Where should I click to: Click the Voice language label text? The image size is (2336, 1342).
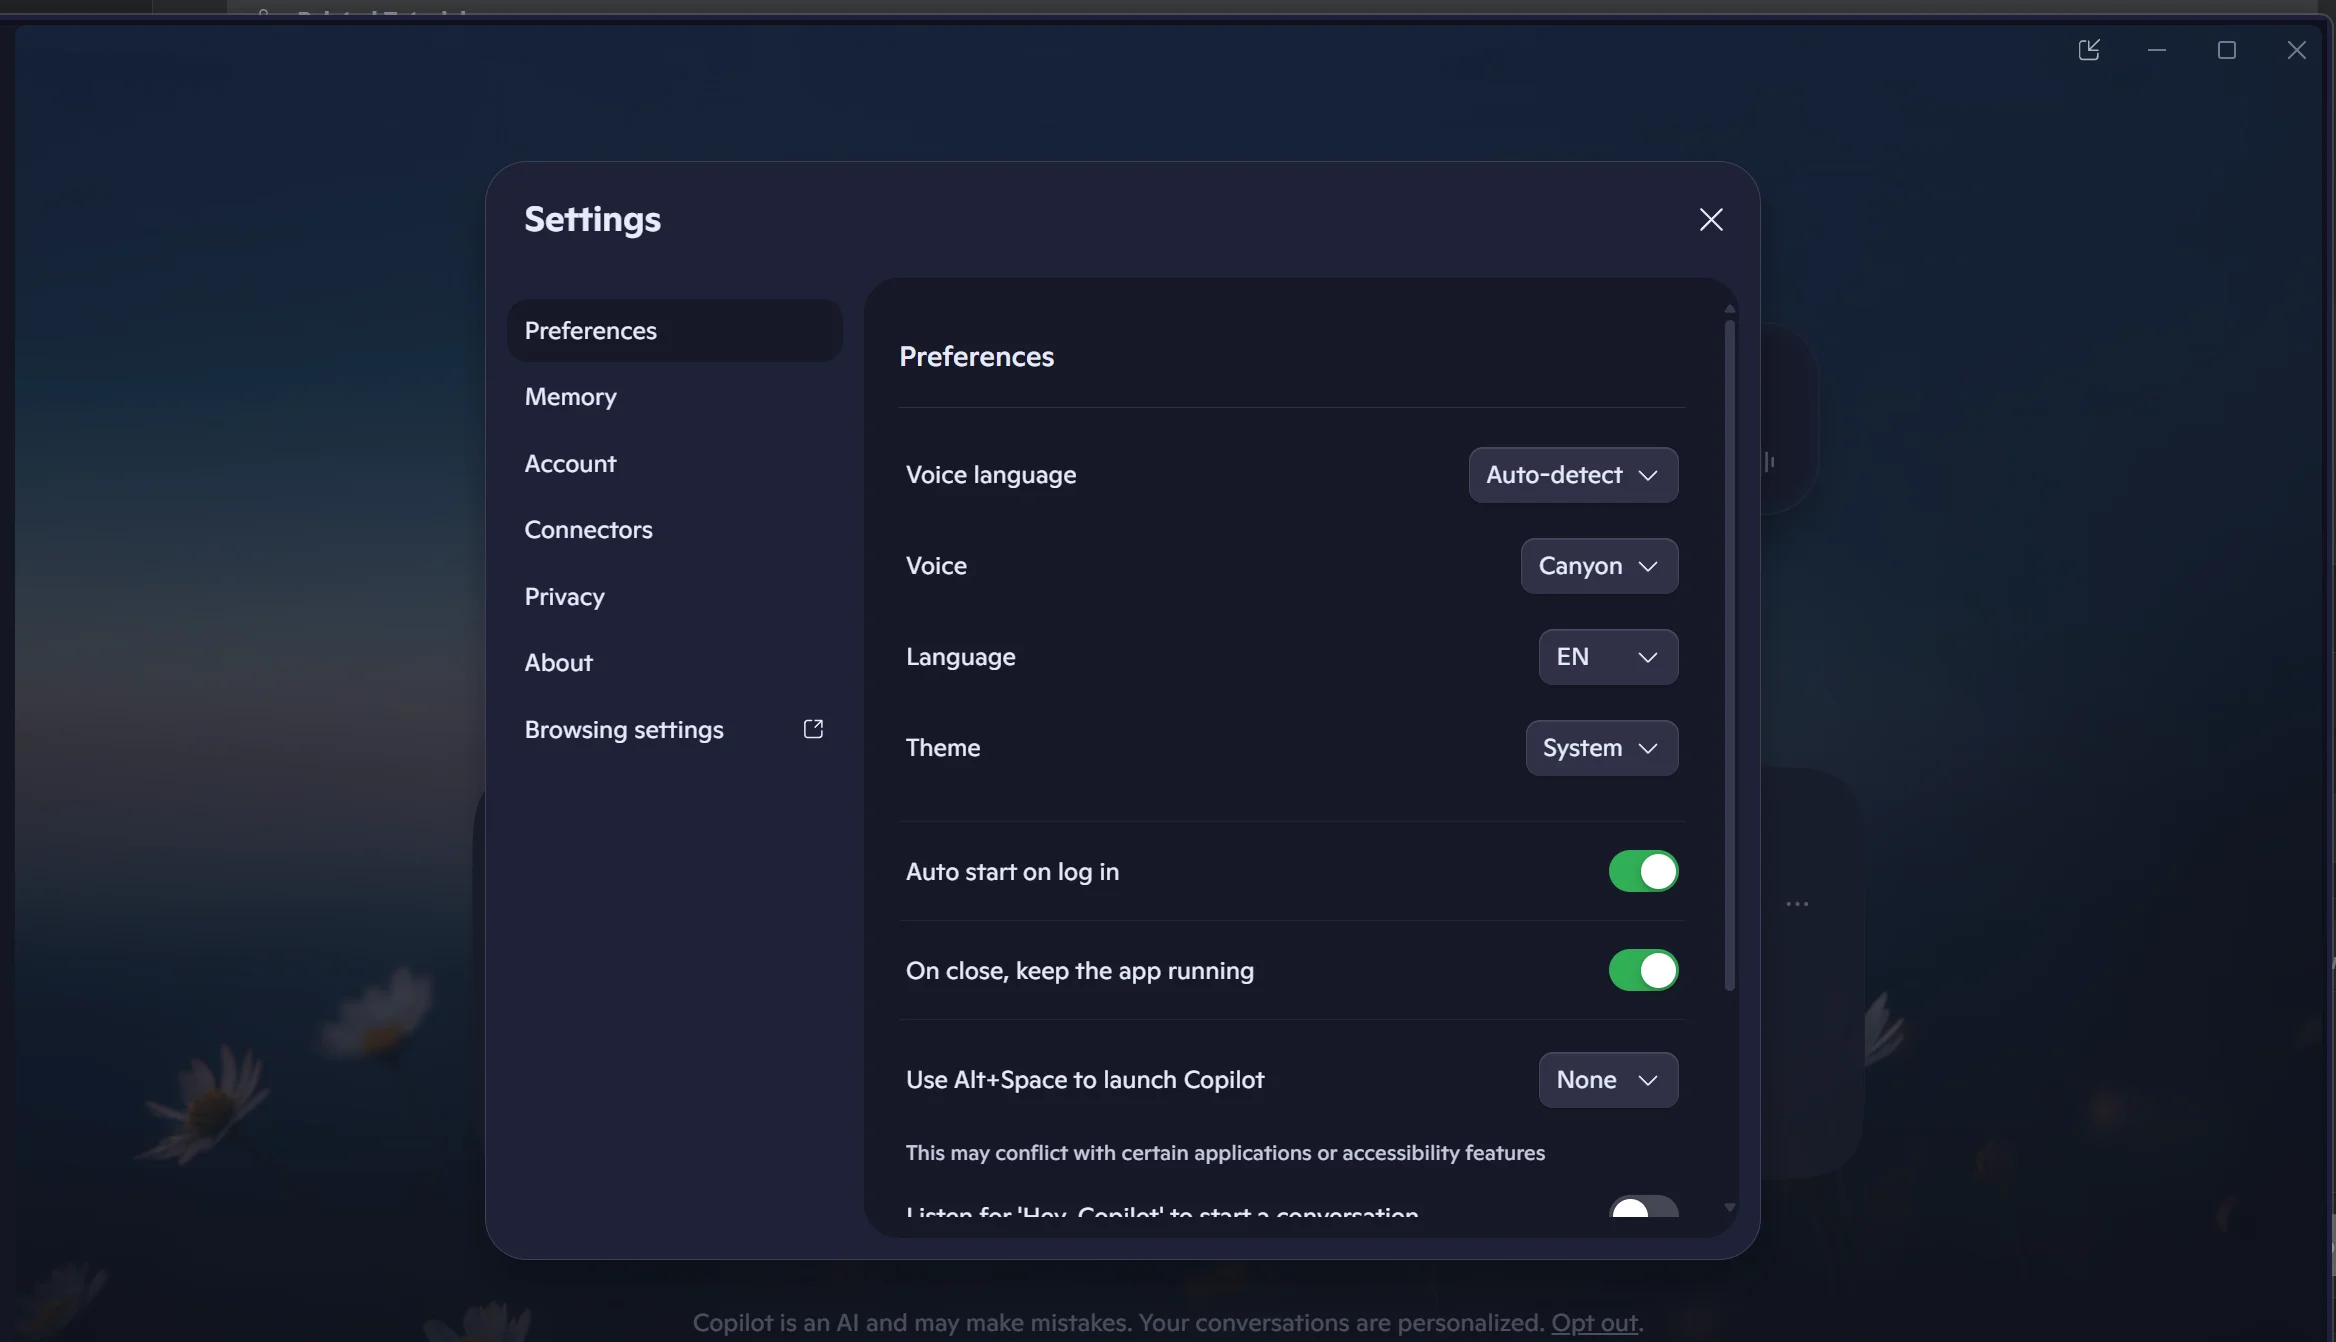[x=991, y=475]
